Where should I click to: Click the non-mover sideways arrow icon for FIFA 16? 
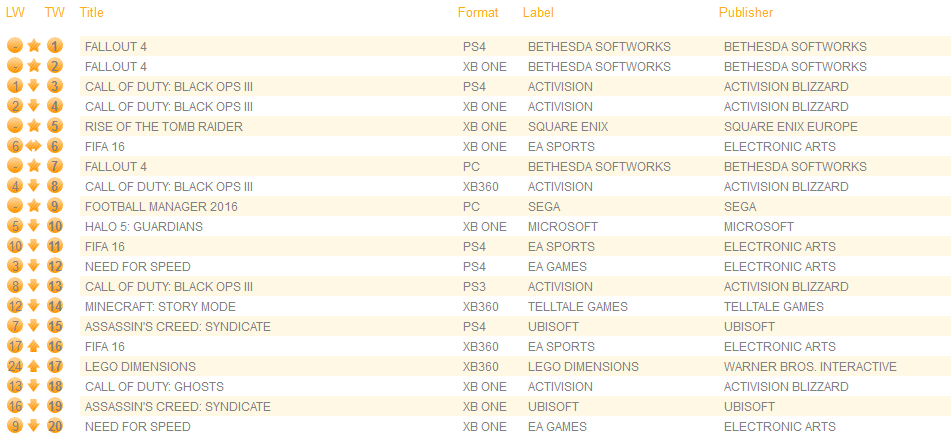(34, 146)
